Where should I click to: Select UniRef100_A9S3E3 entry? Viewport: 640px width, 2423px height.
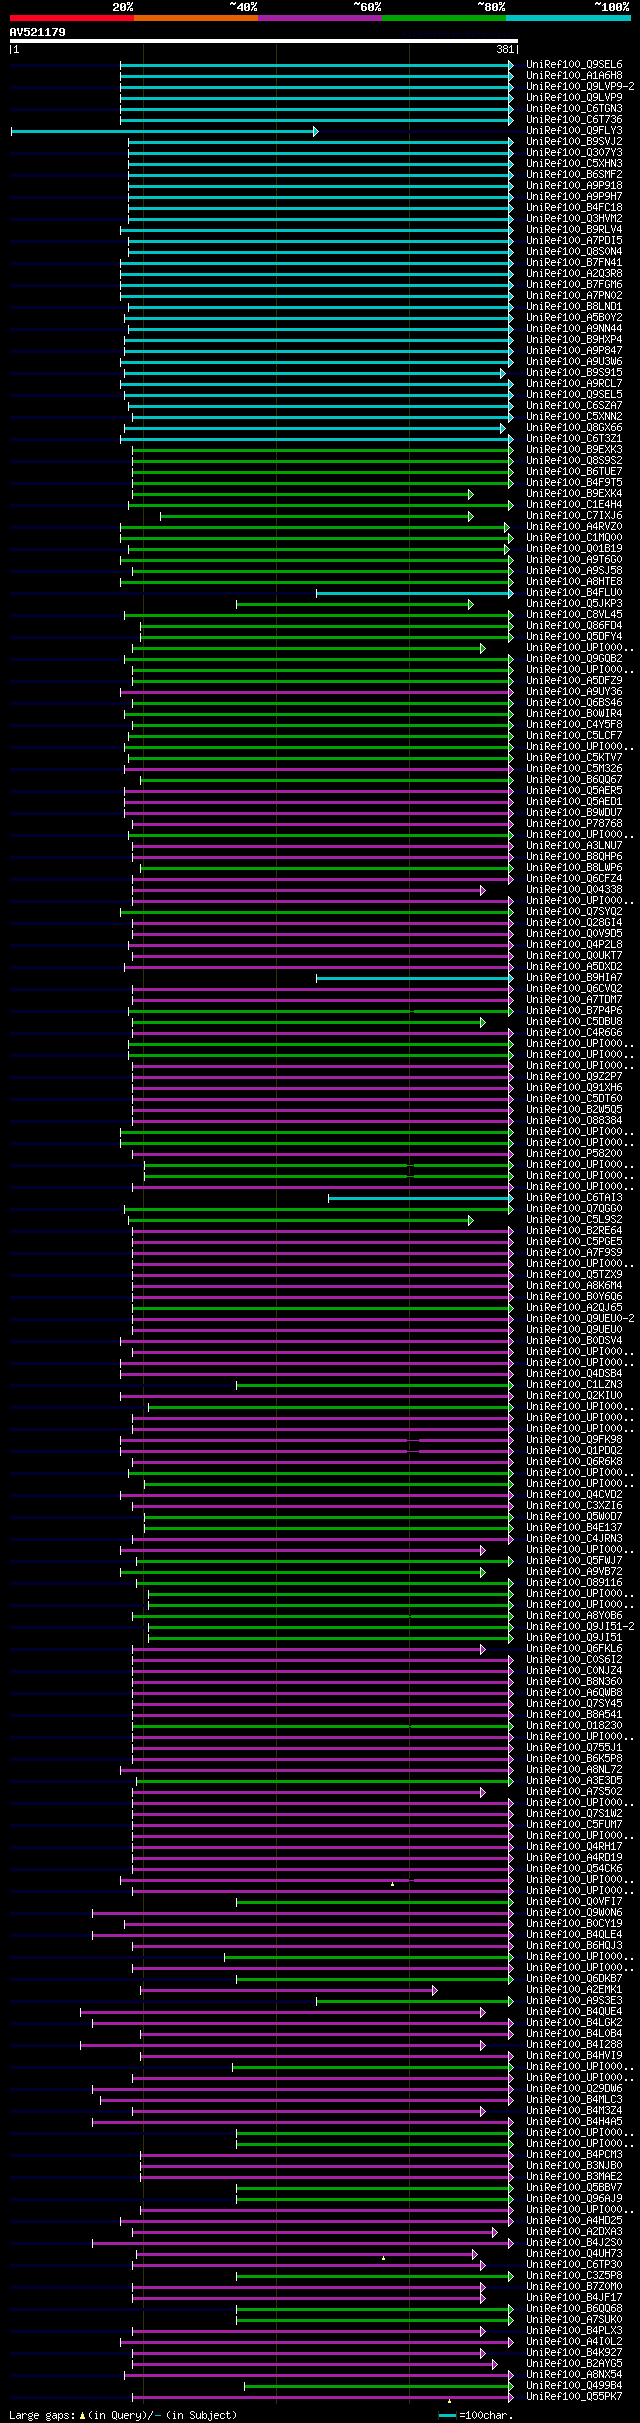pyautogui.click(x=574, y=2001)
